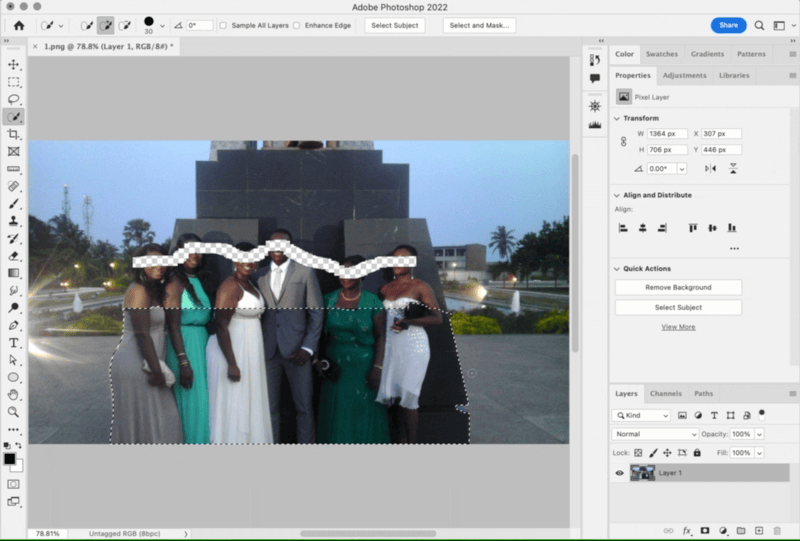Choose New Selection mode icon

point(87,26)
